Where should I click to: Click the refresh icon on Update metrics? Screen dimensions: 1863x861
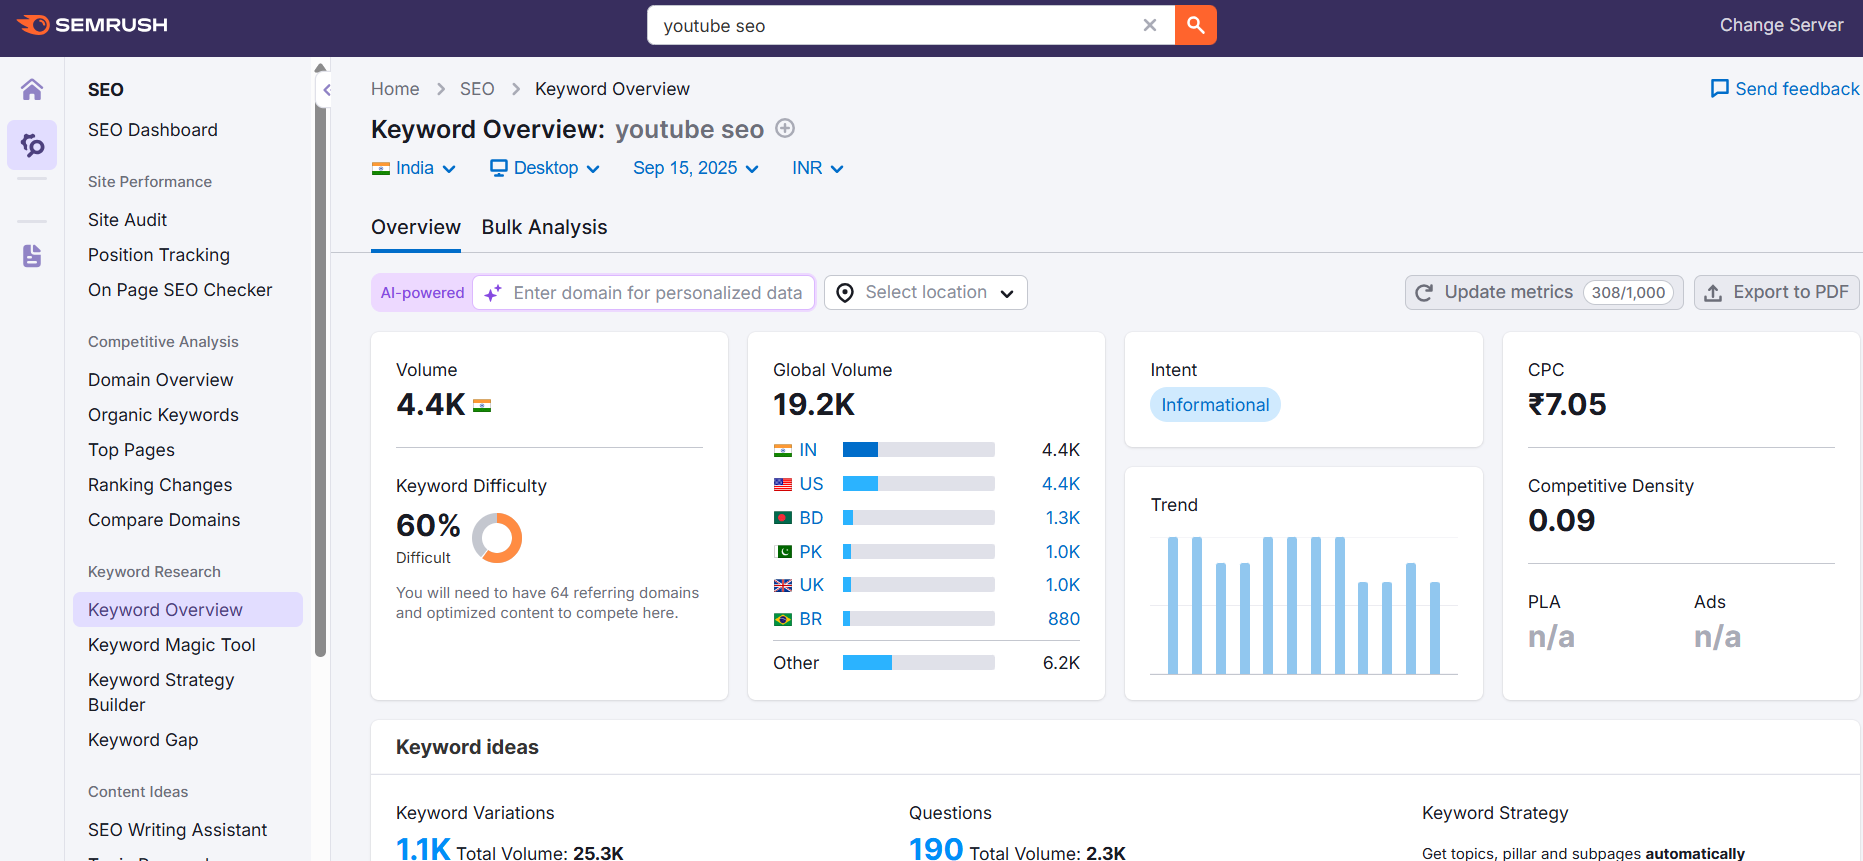(1424, 293)
